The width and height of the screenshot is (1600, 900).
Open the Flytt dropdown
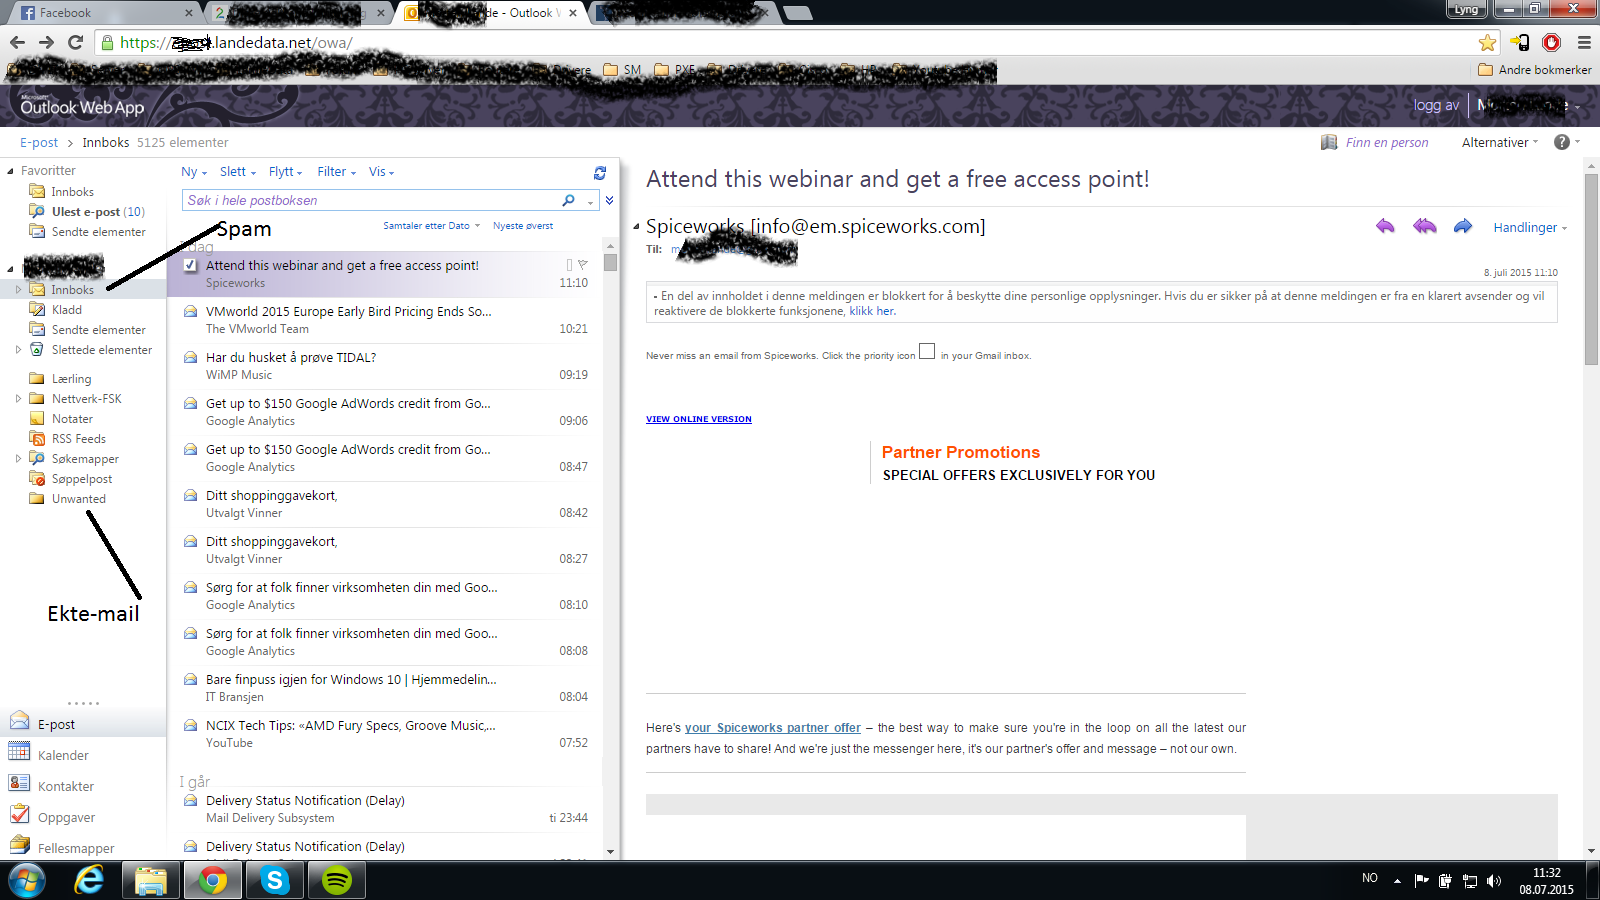pos(285,172)
